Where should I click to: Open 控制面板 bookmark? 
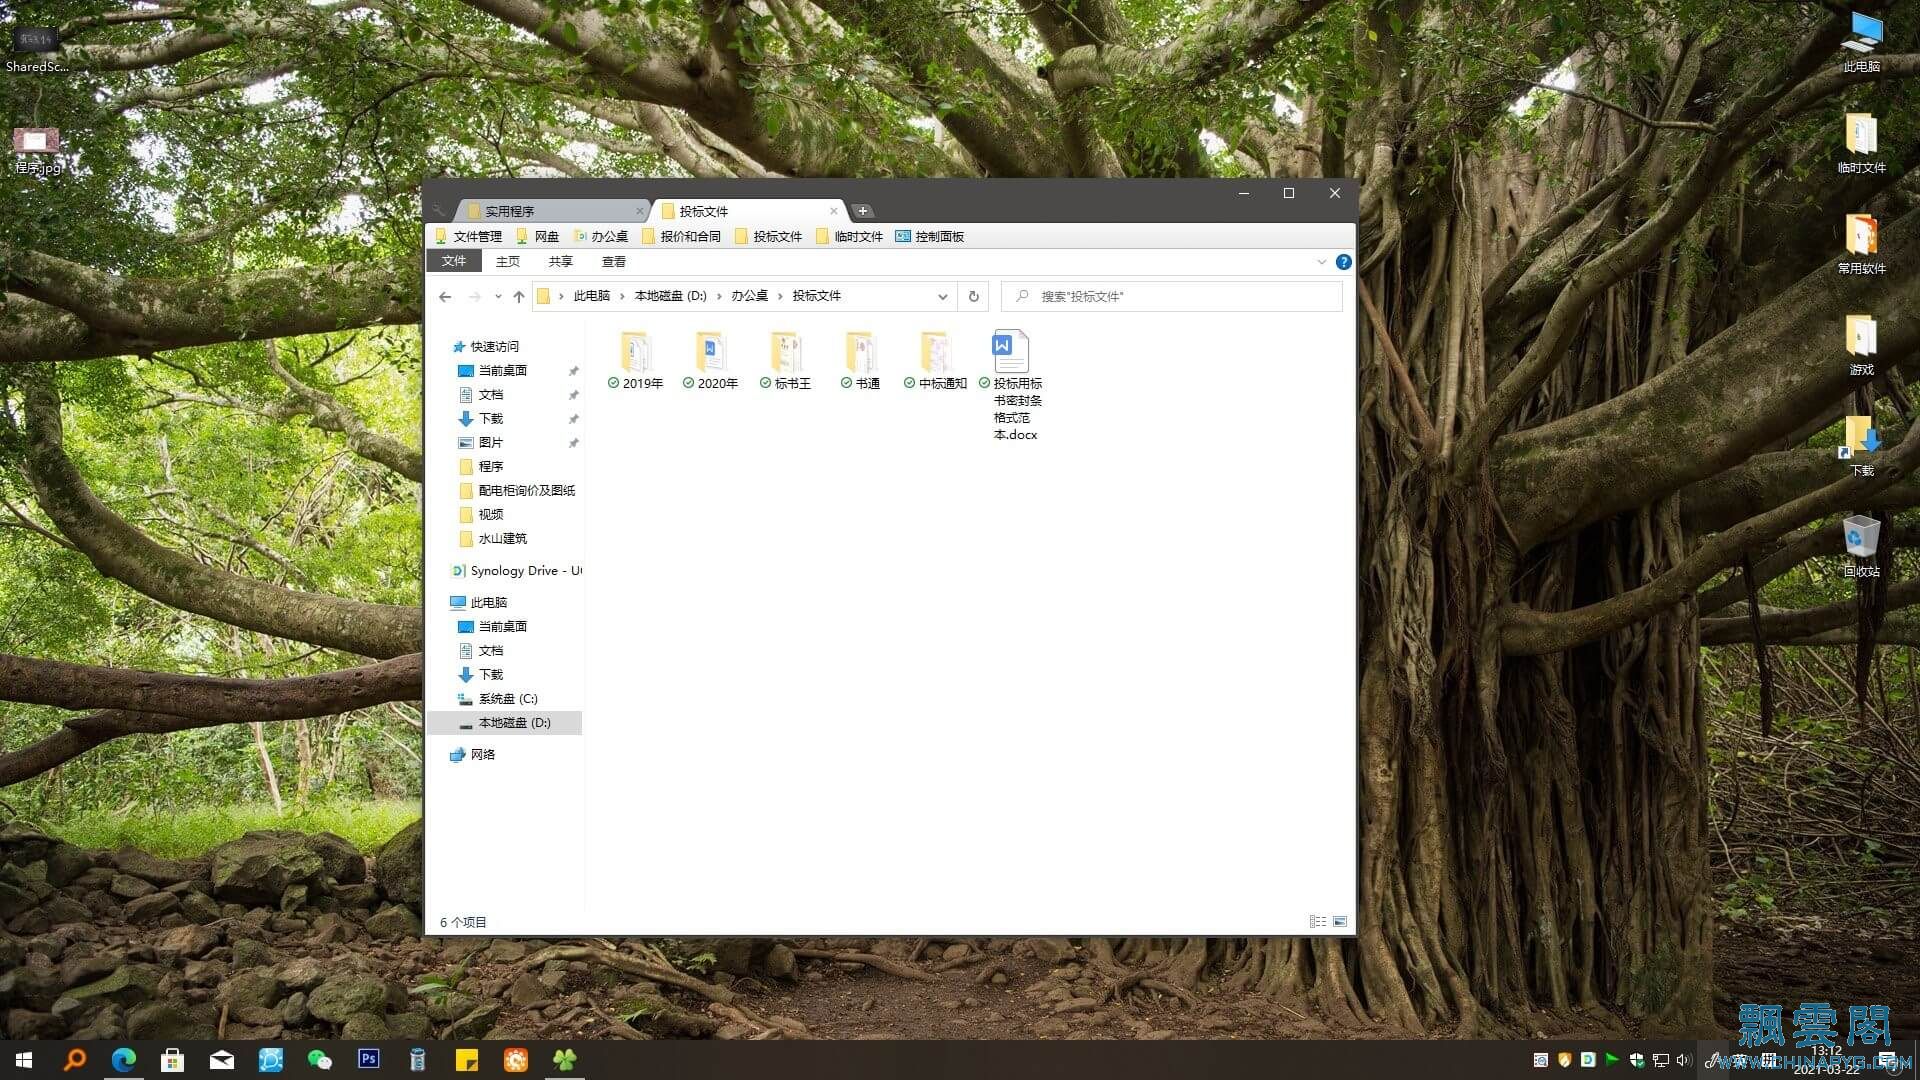(x=929, y=237)
